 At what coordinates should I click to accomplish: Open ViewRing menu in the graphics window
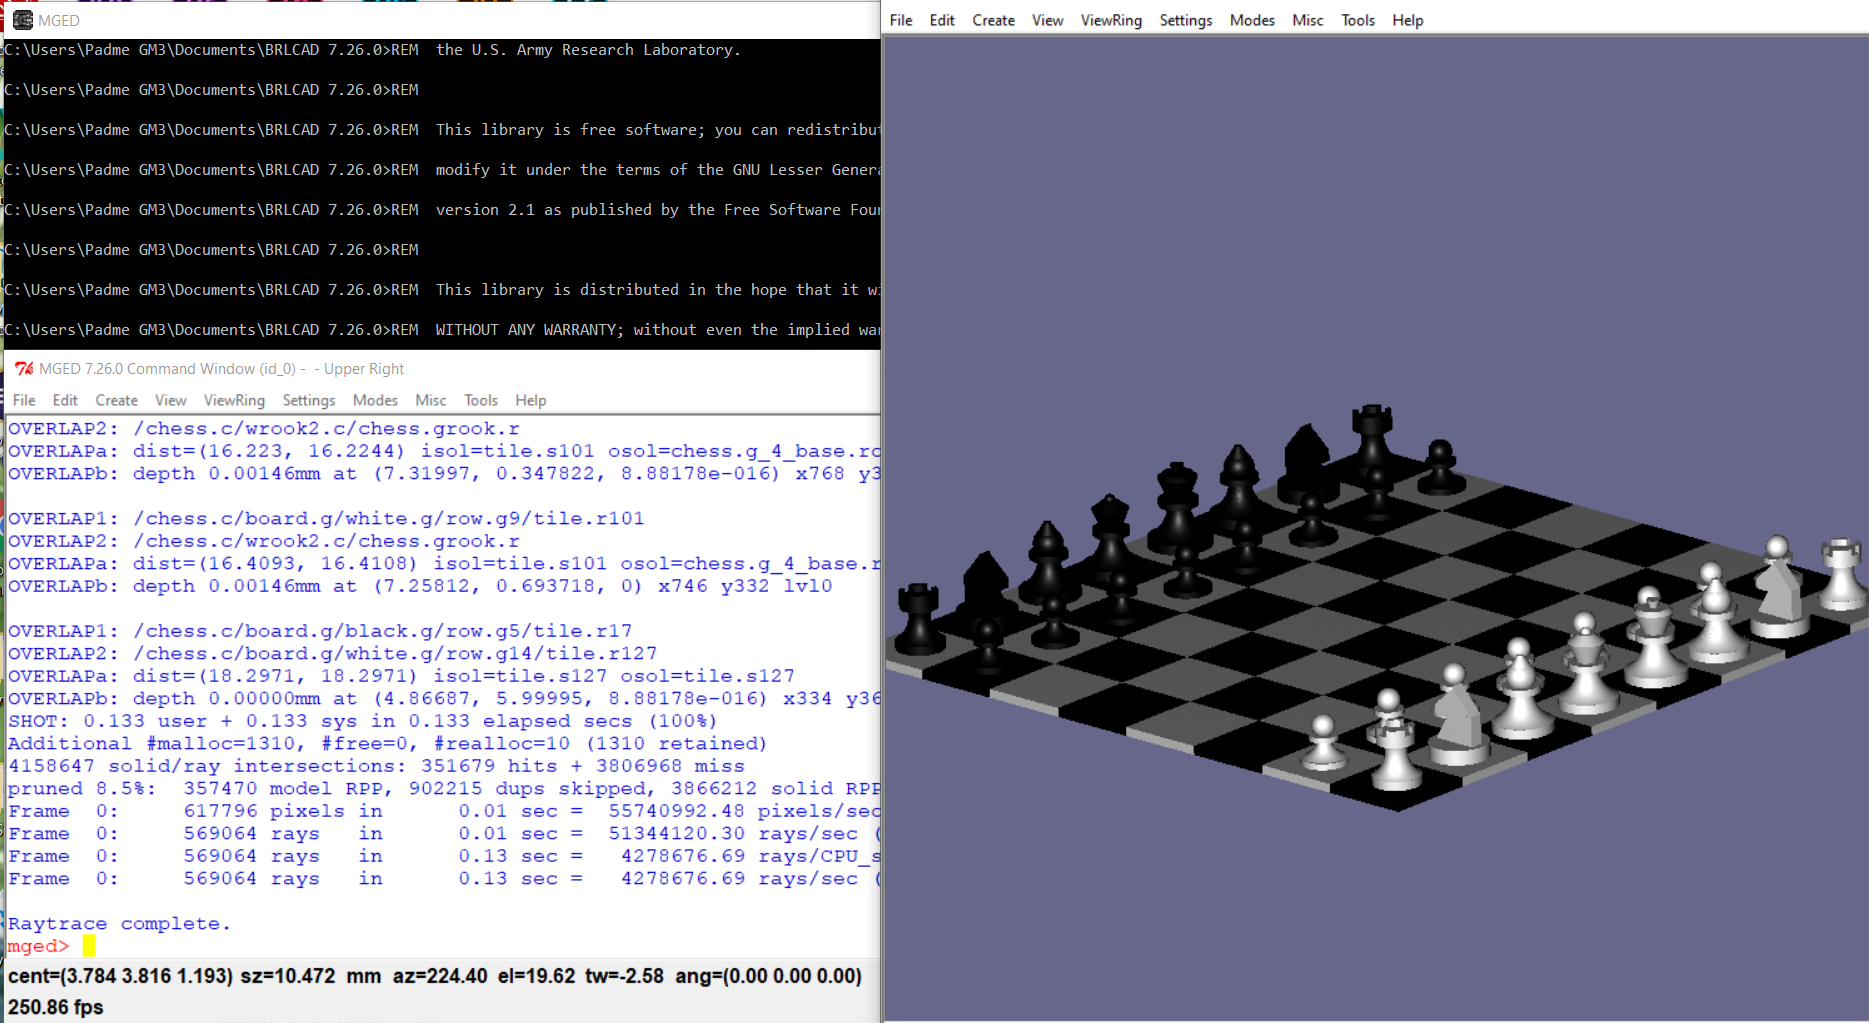point(1110,20)
